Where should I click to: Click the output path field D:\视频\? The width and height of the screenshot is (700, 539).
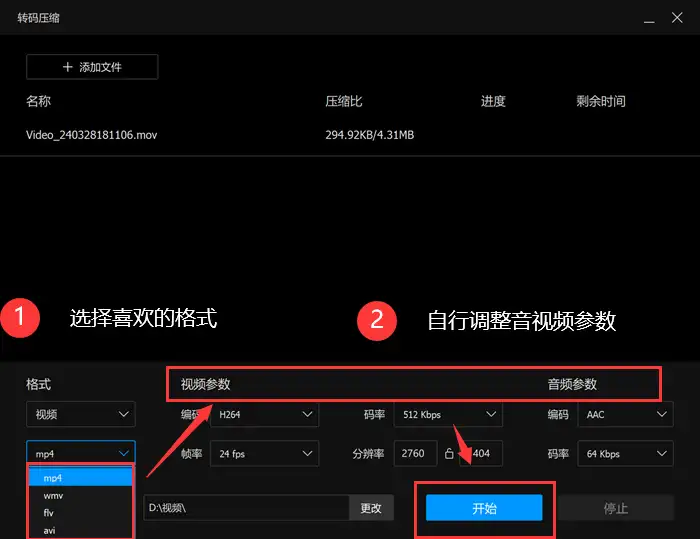(x=246, y=507)
